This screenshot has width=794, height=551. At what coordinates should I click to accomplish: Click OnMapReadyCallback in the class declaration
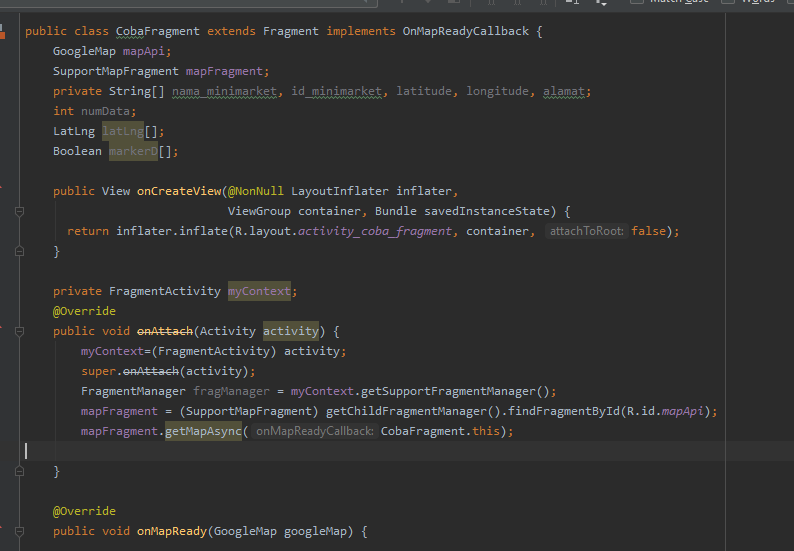465,31
